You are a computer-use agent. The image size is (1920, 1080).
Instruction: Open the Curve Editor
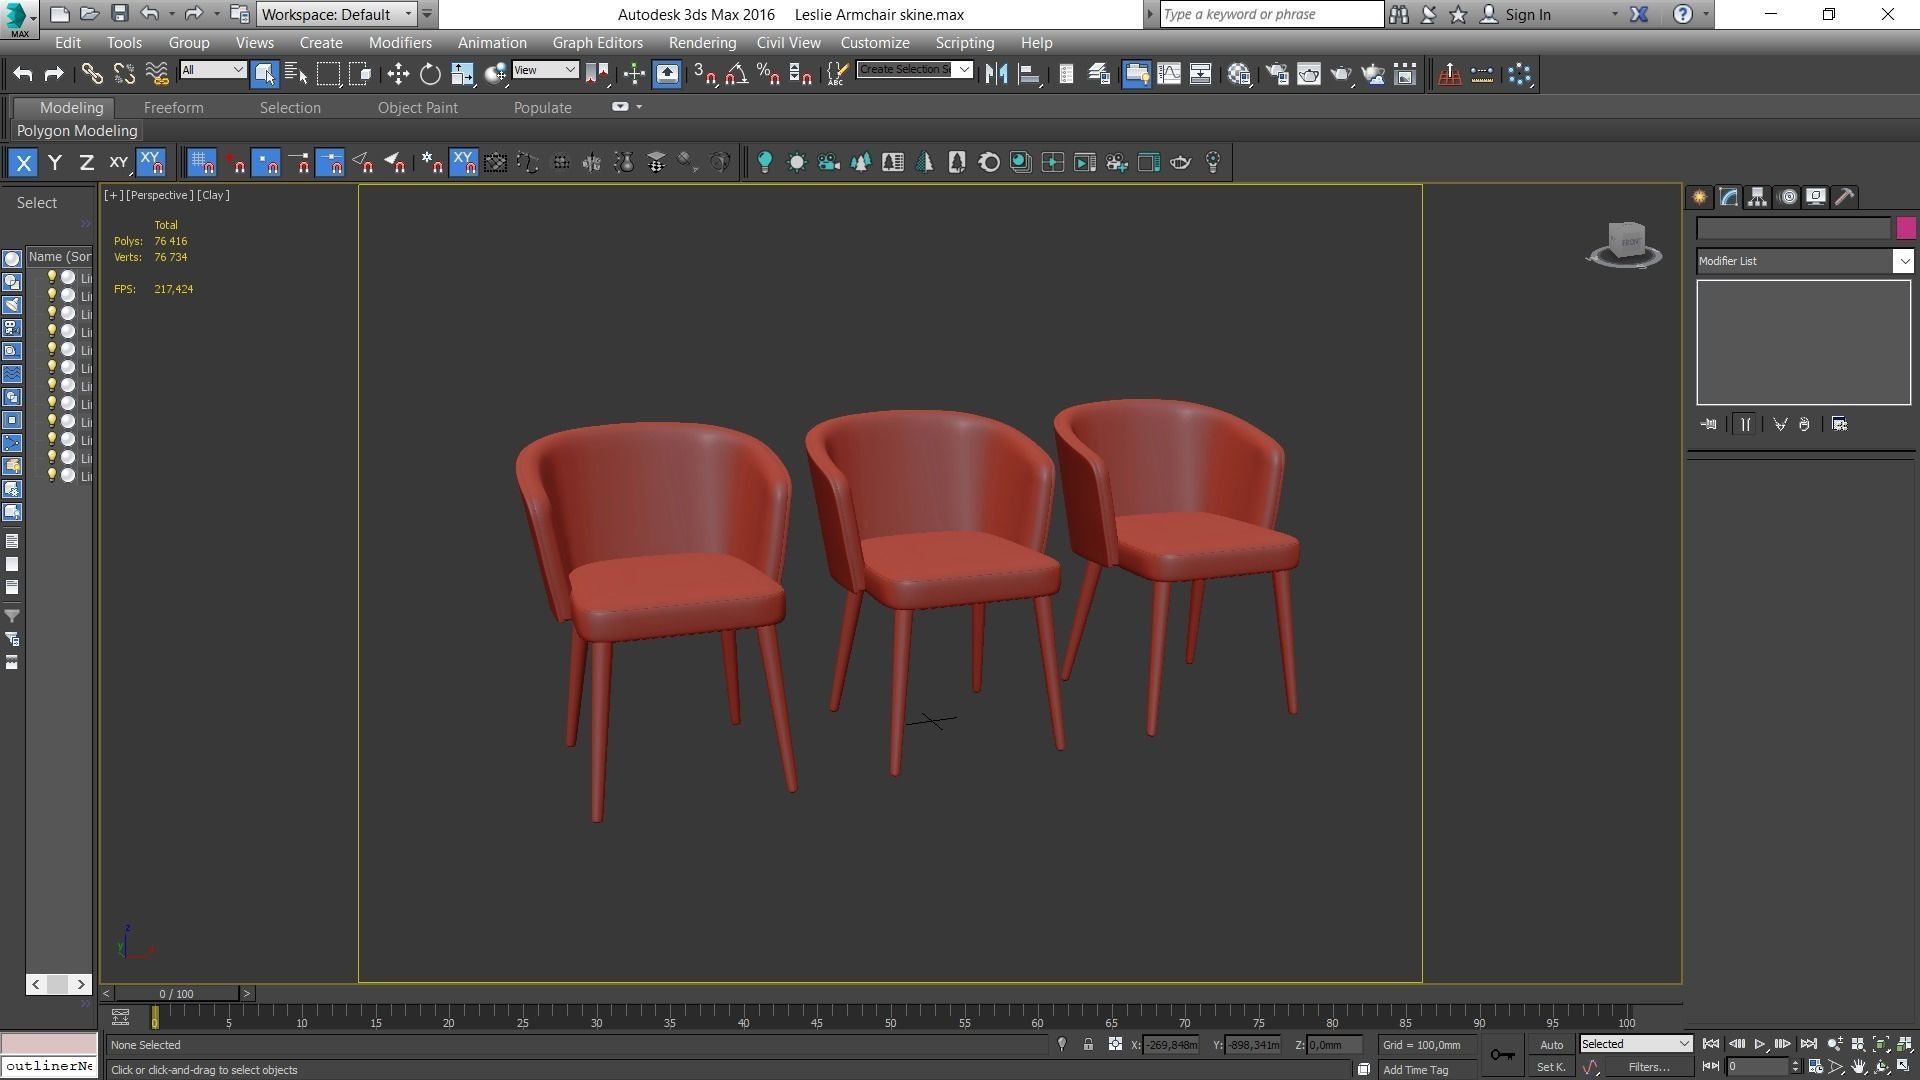point(1169,74)
